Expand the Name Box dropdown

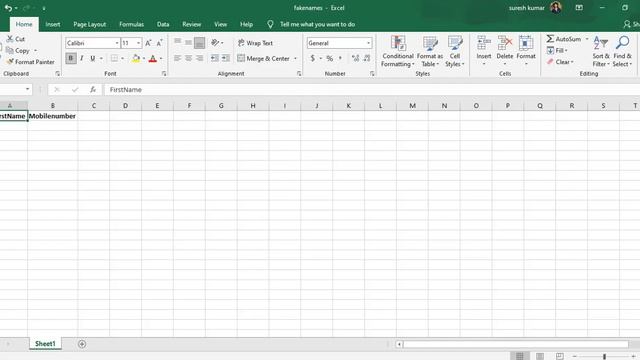[27, 89]
